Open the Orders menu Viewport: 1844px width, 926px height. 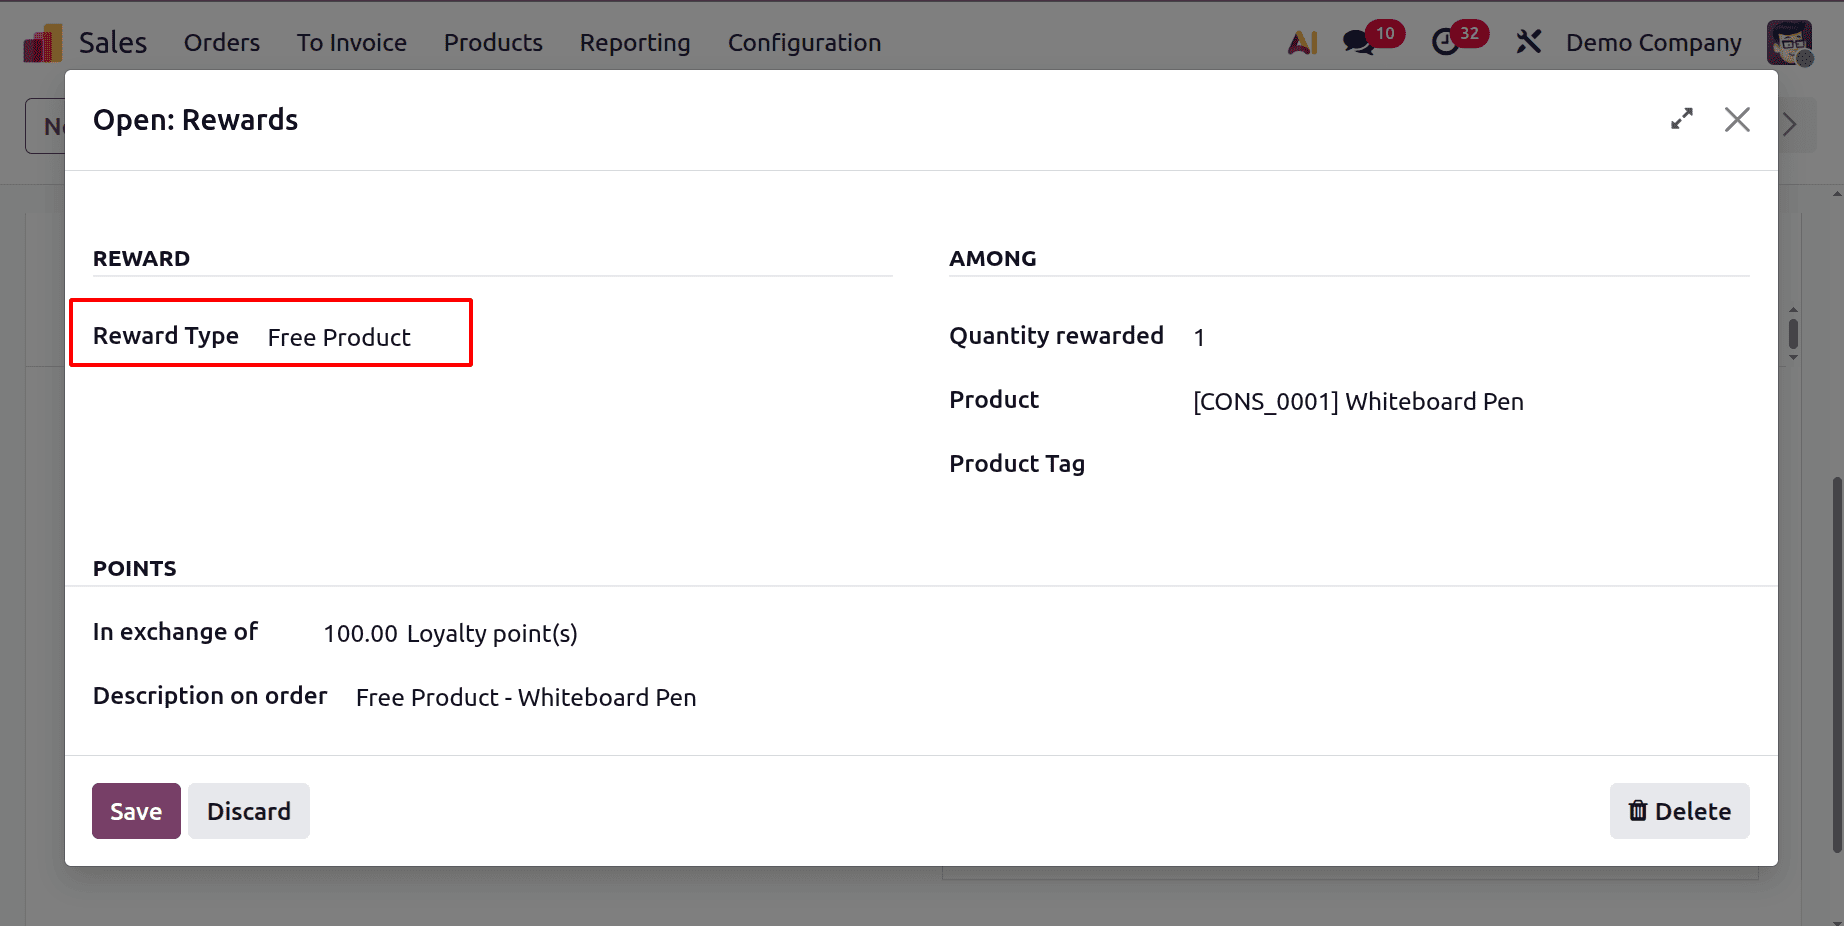tap(221, 42)
